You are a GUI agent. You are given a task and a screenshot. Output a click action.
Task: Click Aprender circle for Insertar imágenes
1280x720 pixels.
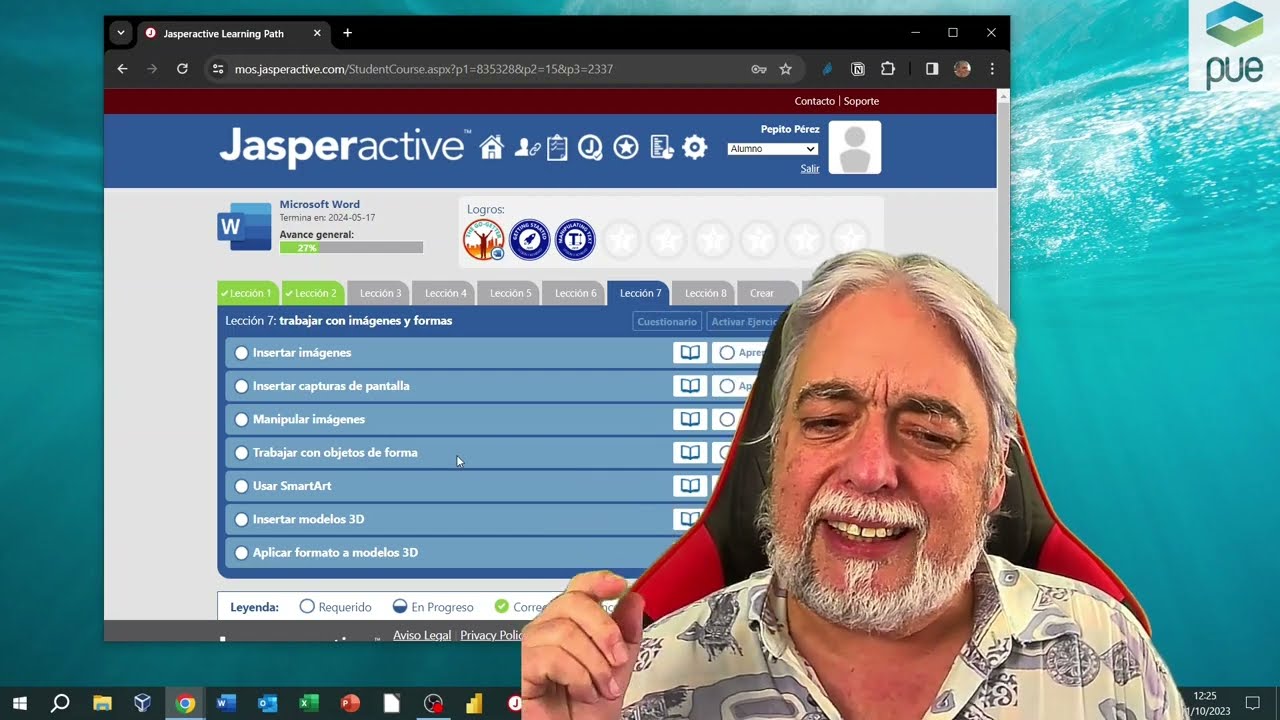(x=727, y=353)
